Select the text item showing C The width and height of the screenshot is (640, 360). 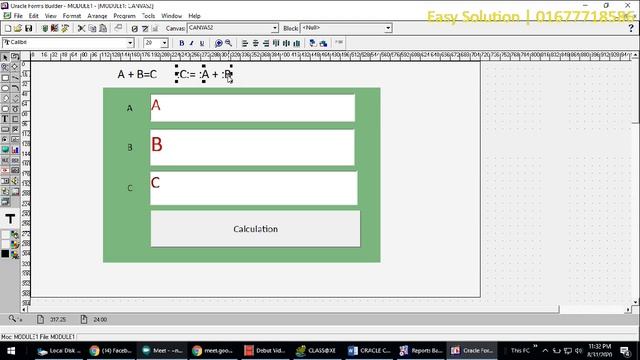click(253, 188)
